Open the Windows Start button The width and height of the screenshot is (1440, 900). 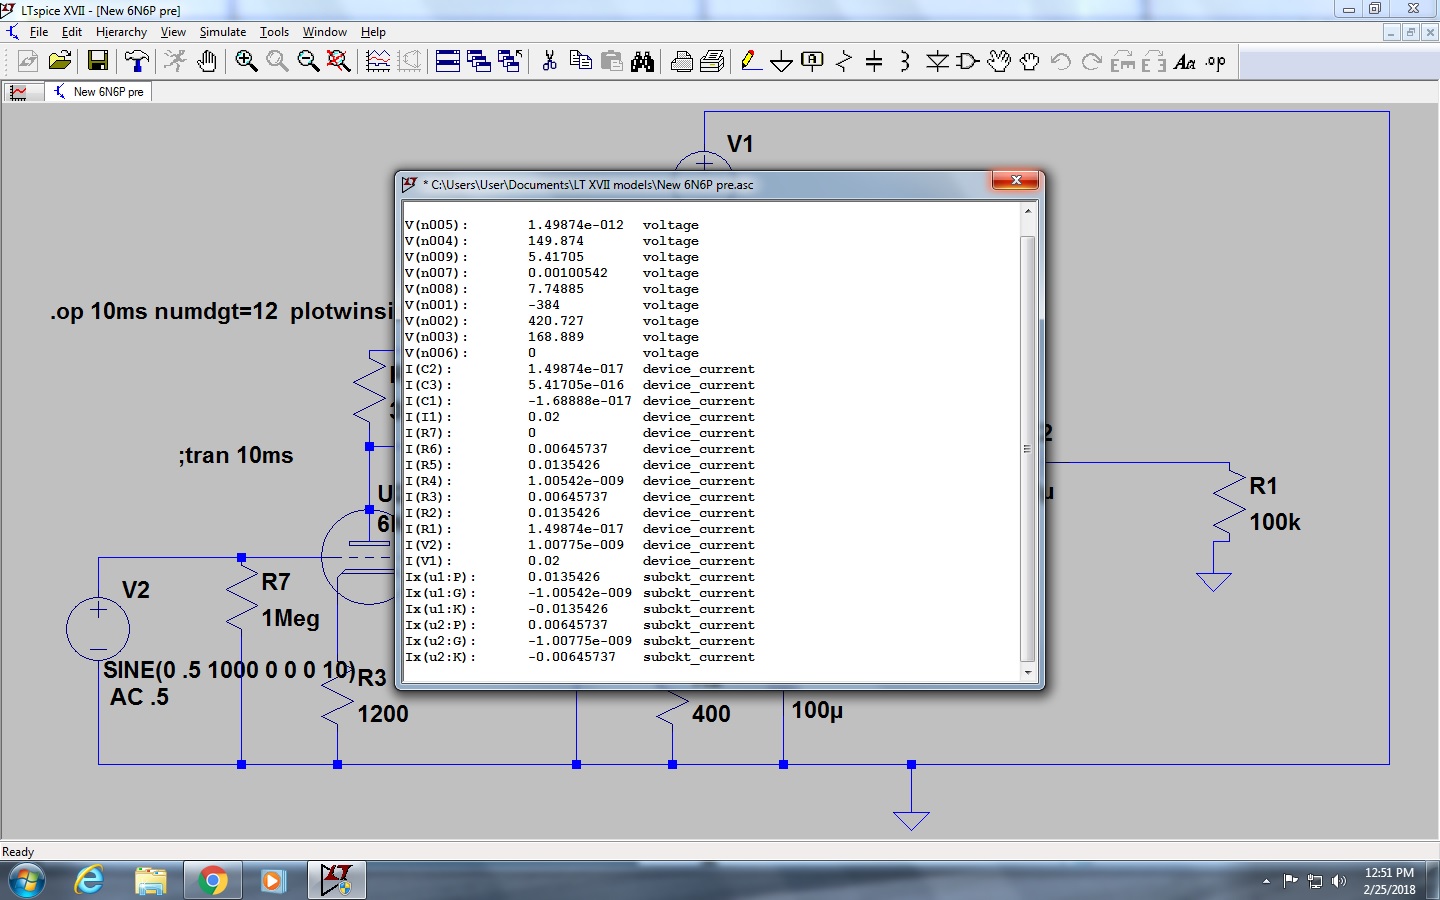(27, 881)
